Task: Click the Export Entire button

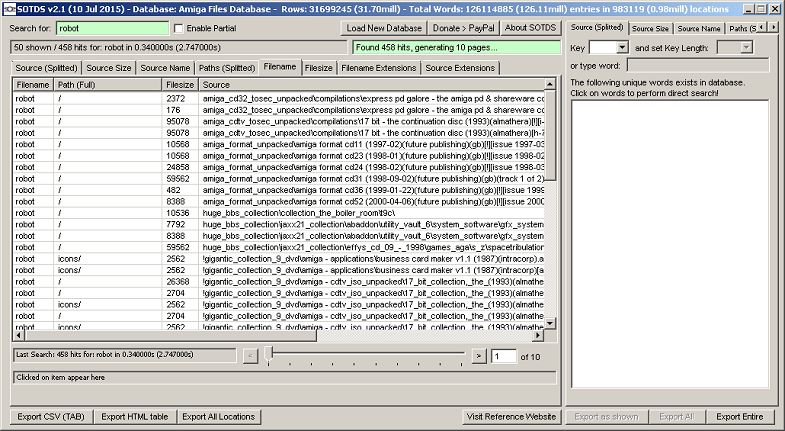Action: pos(740,416)
